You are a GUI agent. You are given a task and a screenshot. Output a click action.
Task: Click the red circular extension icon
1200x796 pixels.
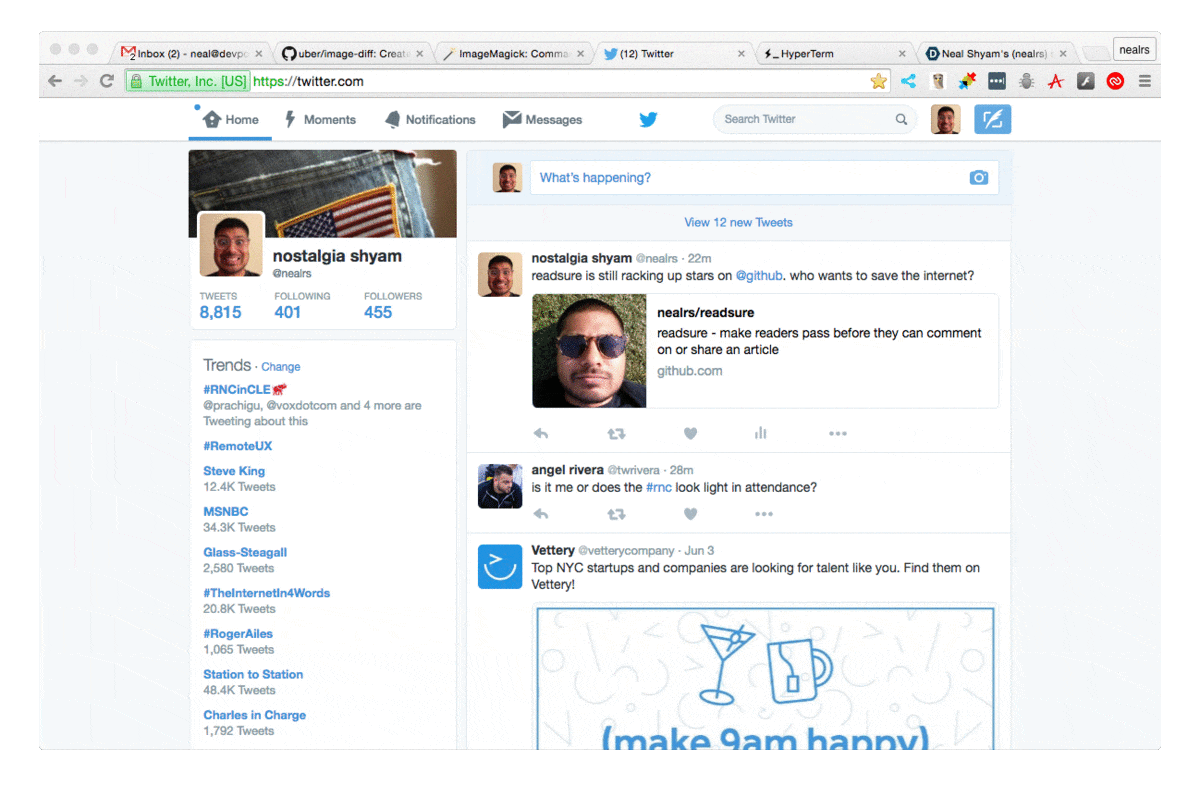coord(1115,81)
